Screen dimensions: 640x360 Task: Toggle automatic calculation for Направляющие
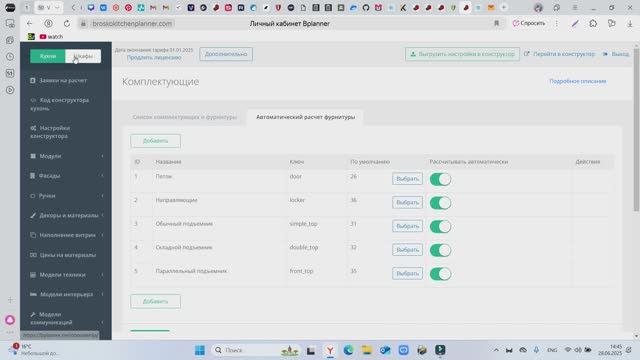[x=440, y=203]
